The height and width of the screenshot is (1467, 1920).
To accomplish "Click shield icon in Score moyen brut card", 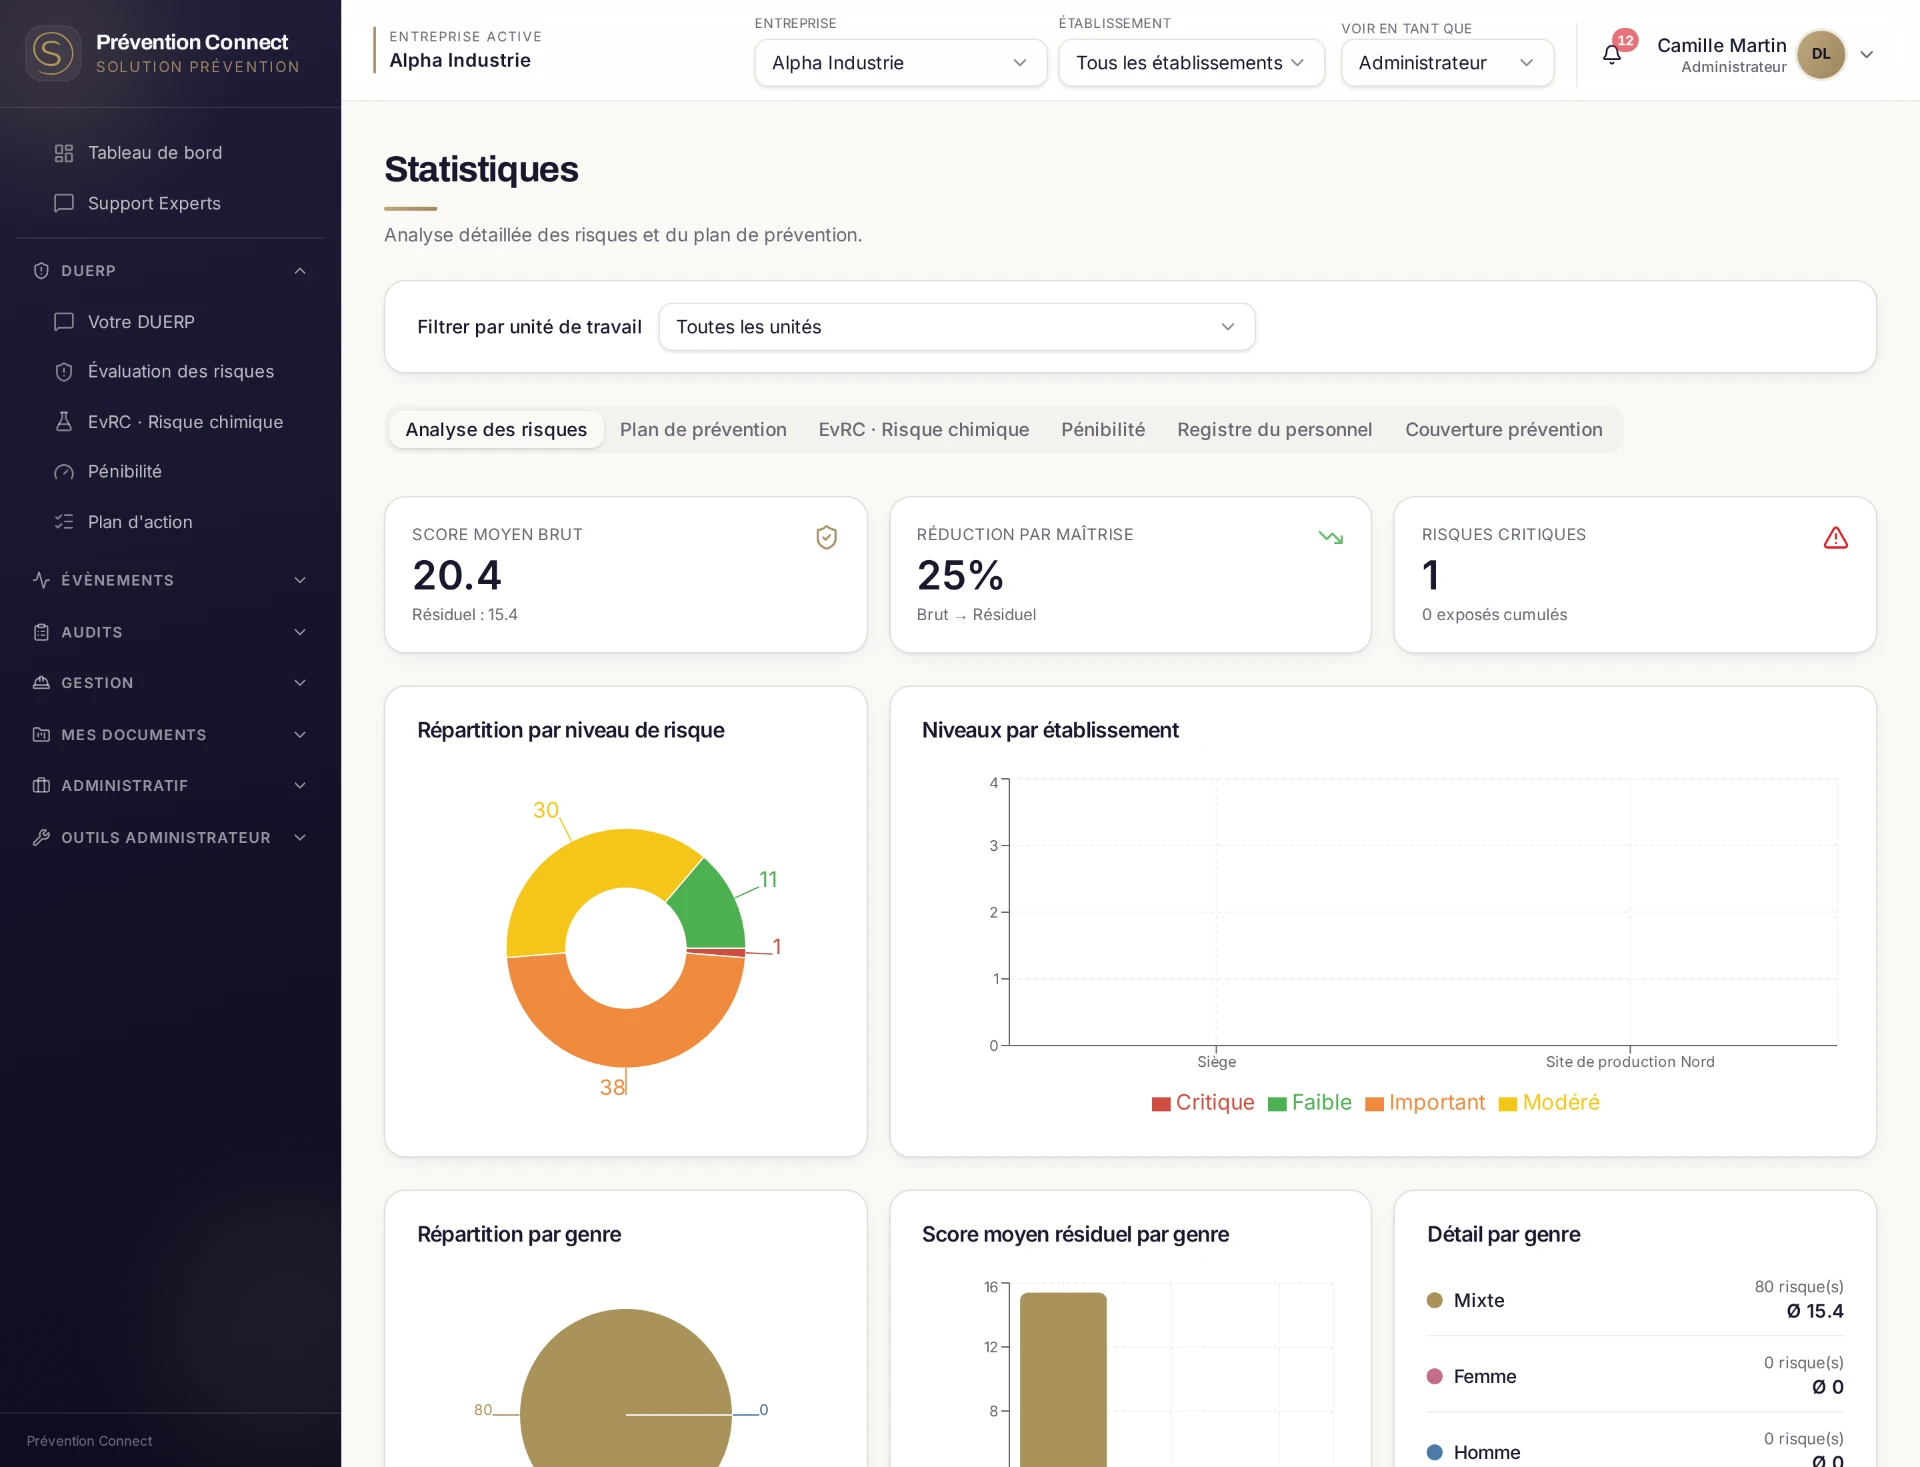I will pos(826,538).
